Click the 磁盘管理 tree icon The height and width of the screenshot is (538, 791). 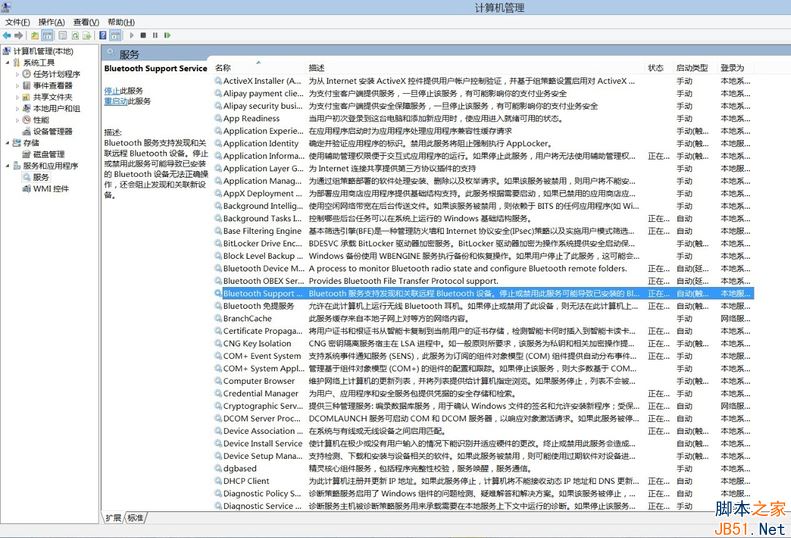click(x=27, y=154)
